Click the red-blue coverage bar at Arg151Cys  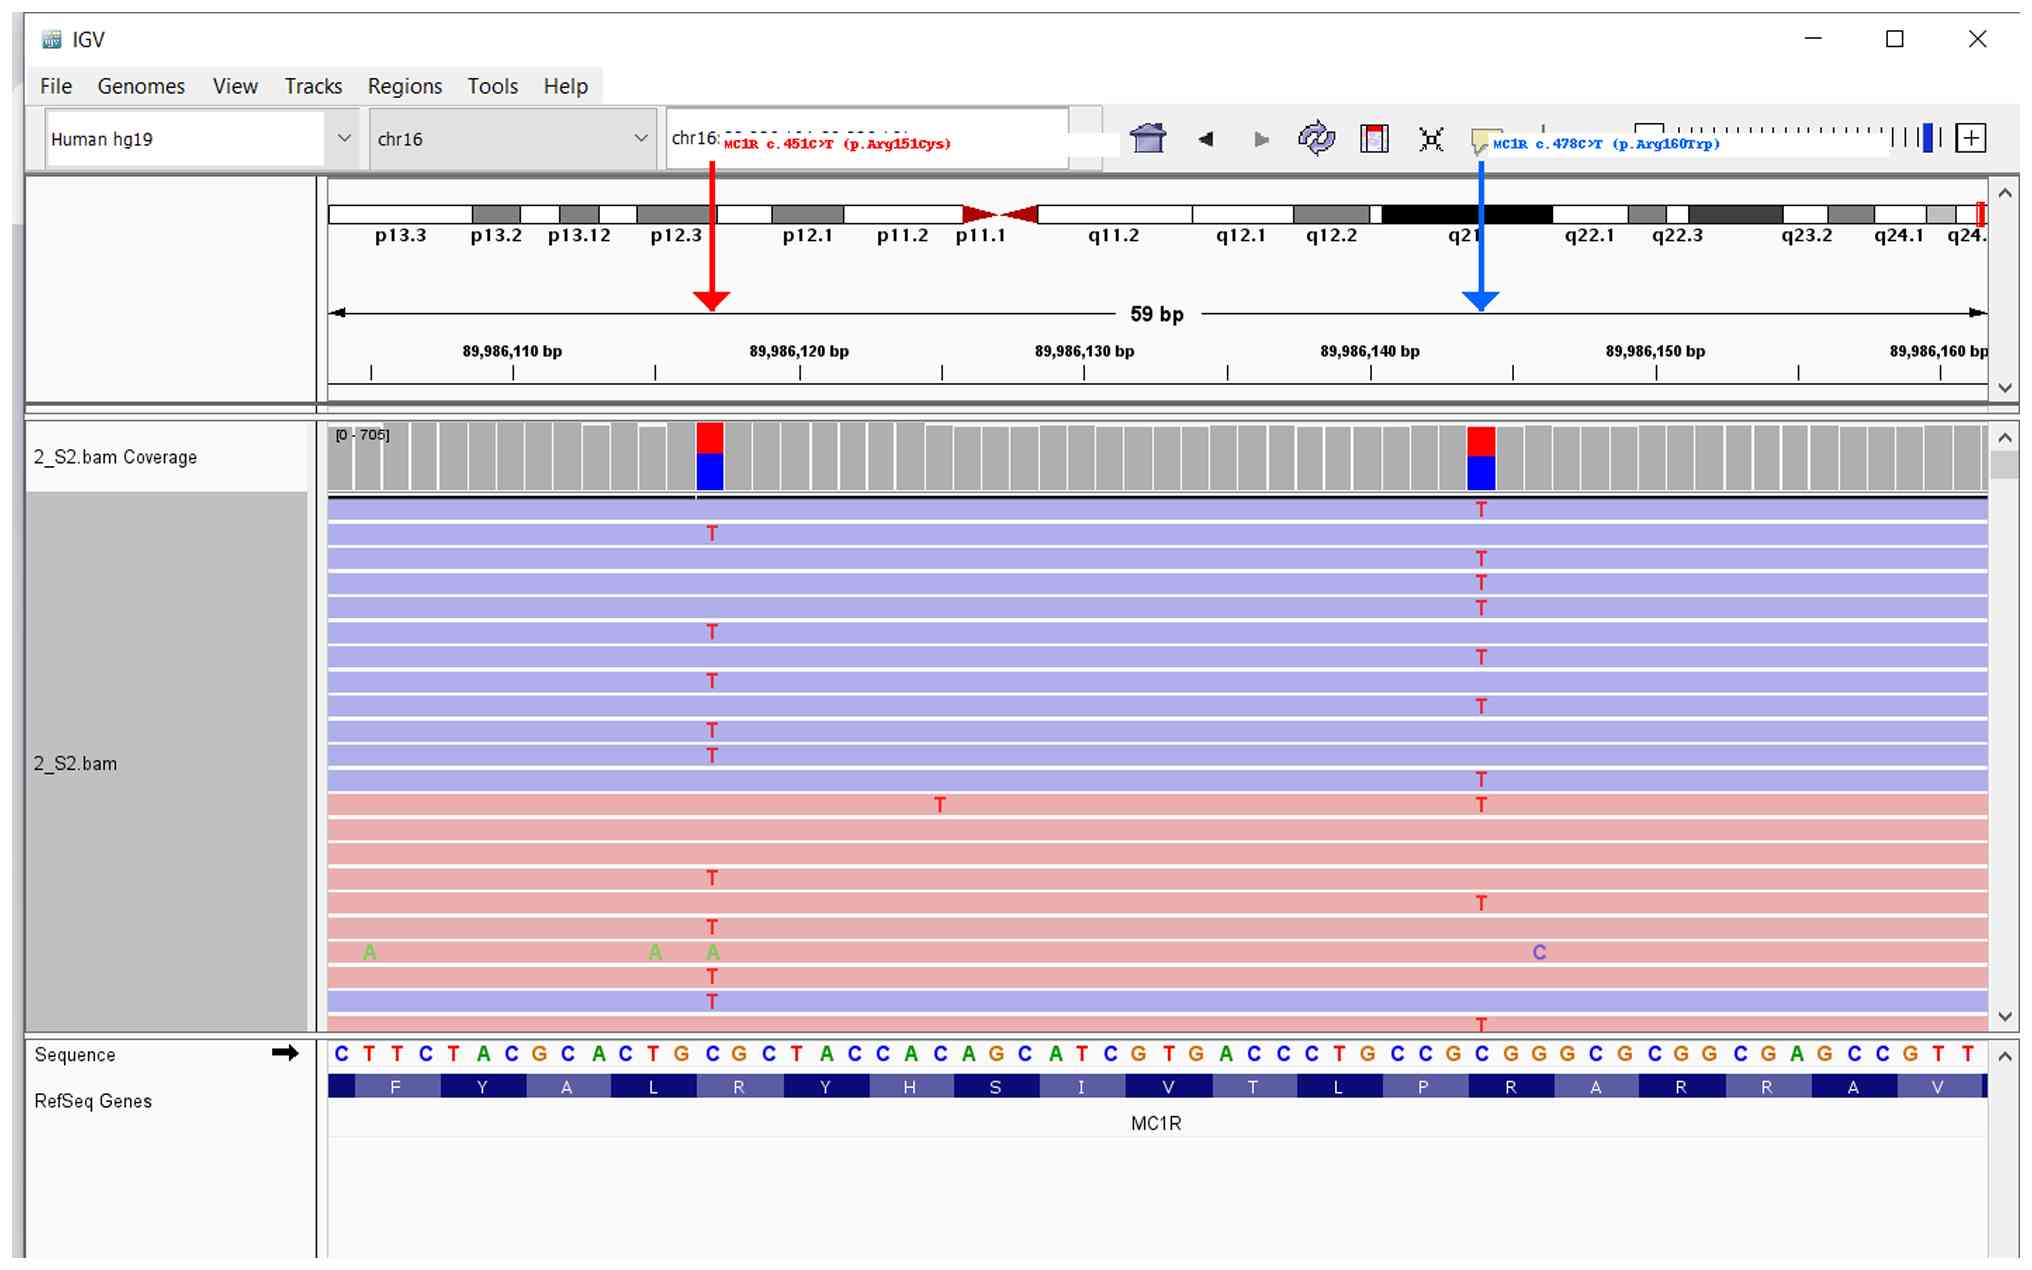[x=709, y=456]
